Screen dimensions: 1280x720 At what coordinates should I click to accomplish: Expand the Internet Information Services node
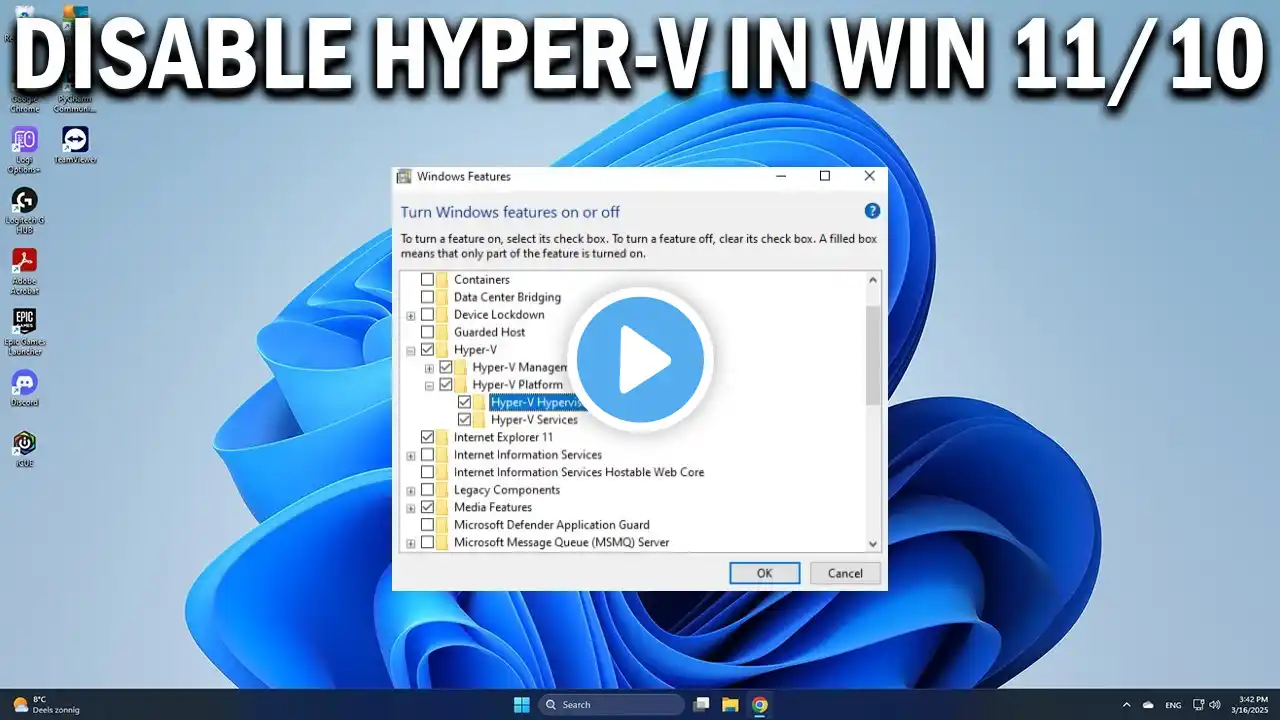pyautogui.click(x=410, y=456)
